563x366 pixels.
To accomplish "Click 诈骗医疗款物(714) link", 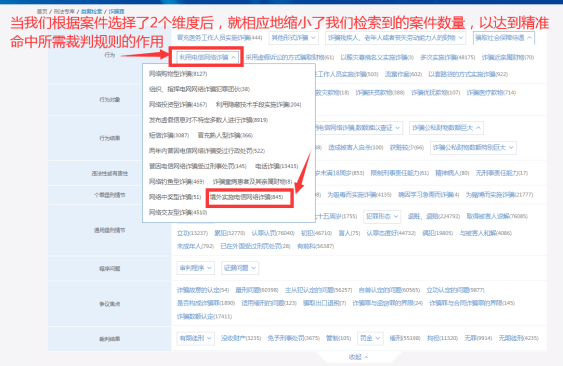I will (491, 93).
